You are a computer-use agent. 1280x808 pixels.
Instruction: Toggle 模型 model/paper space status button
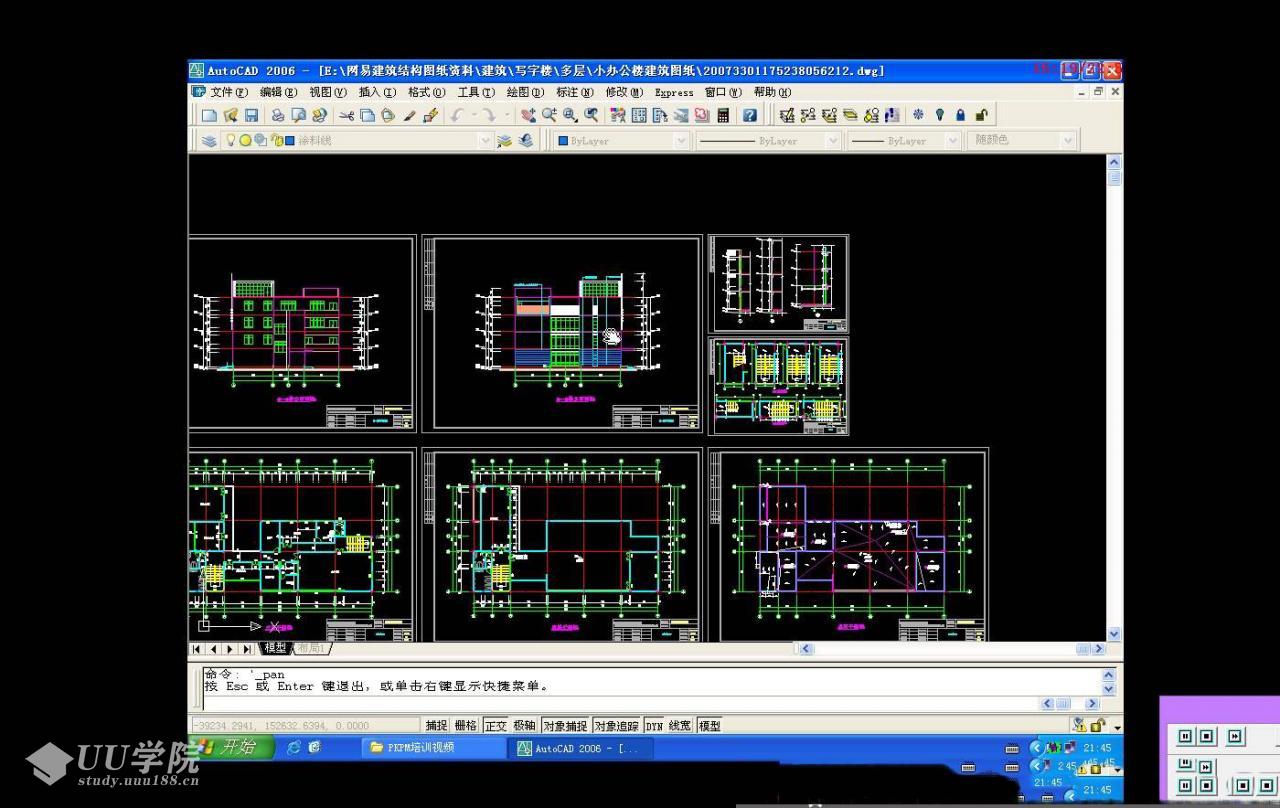[709, 726]
